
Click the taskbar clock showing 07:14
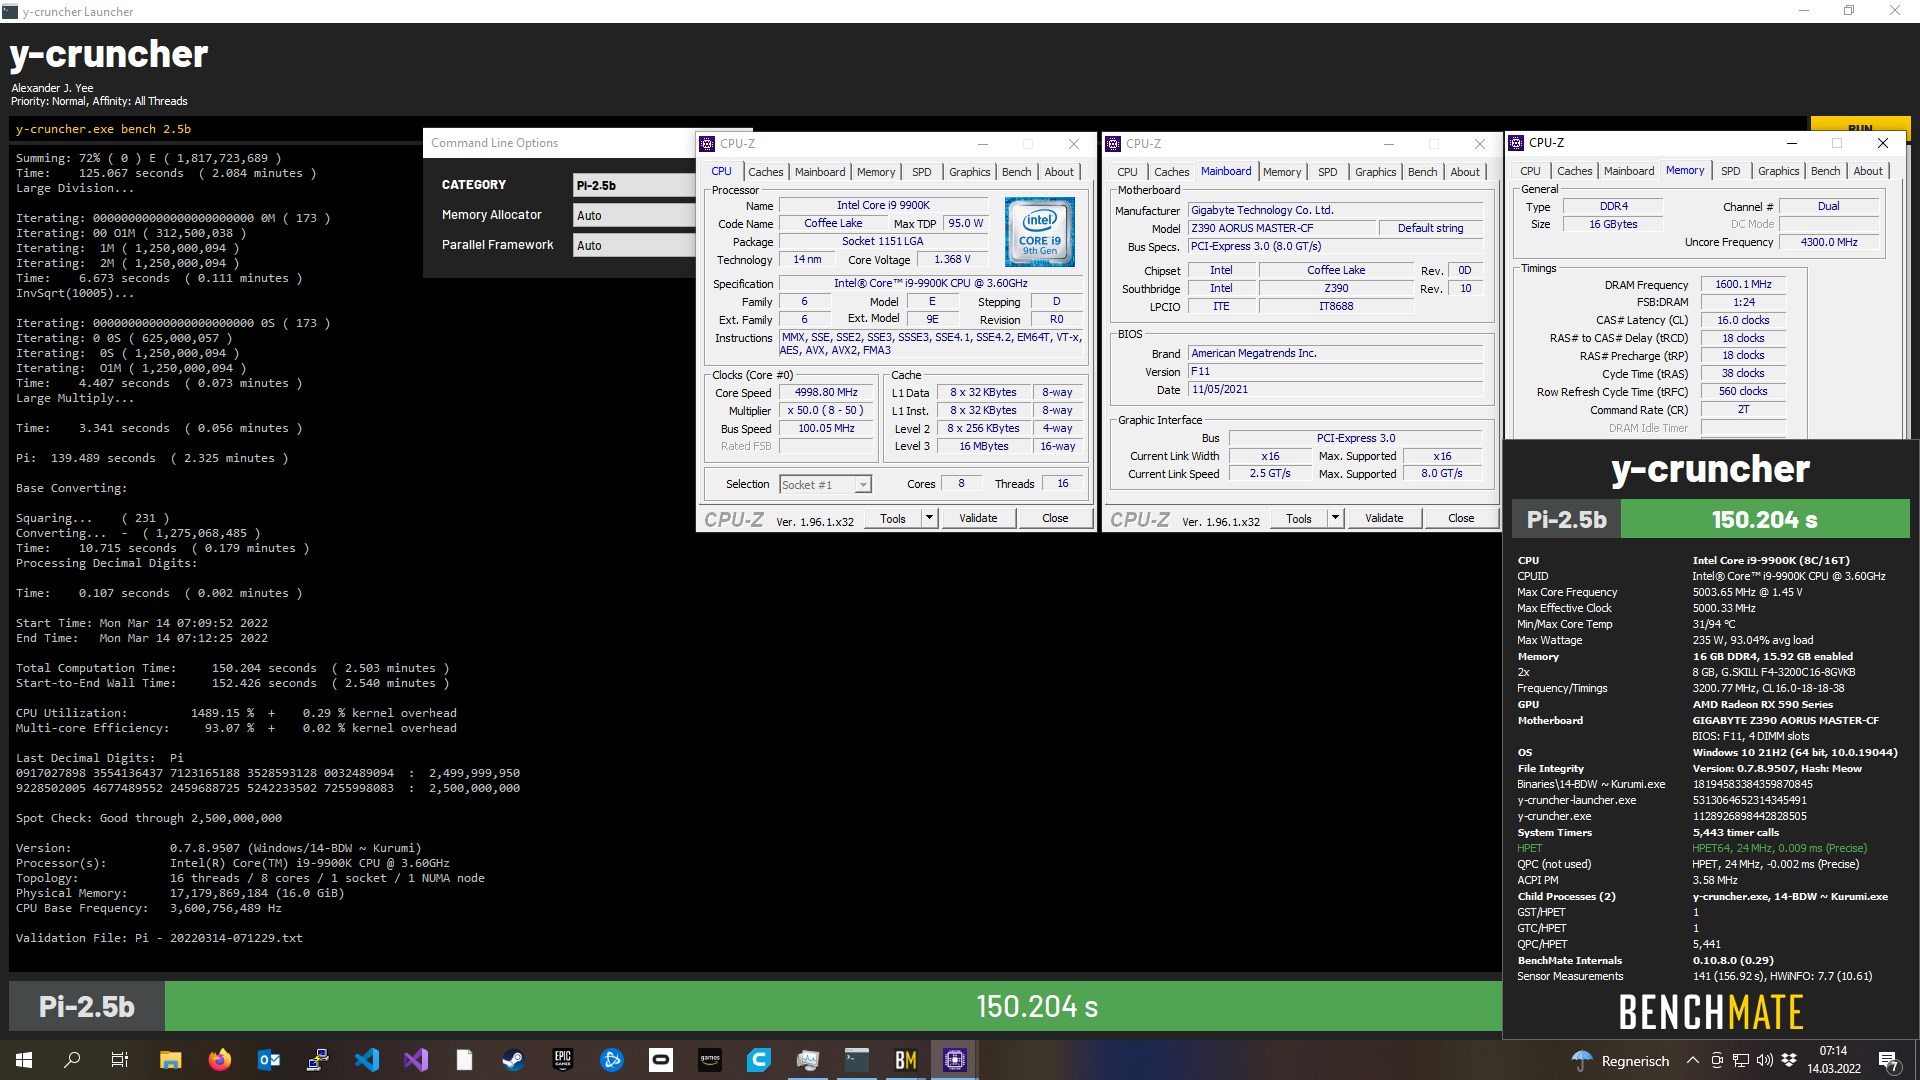(1834, 1060)
